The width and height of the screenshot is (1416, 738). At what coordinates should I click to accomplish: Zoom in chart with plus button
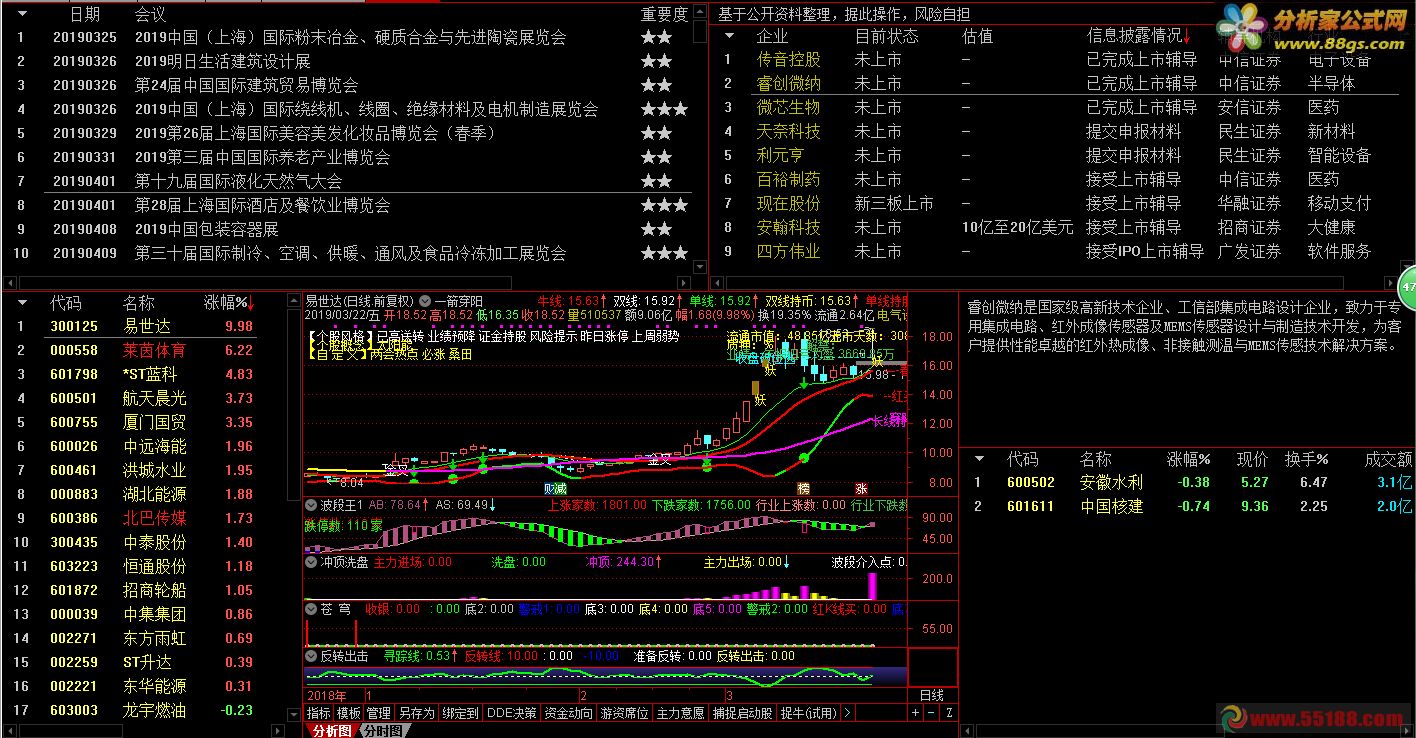pos(915,713)
